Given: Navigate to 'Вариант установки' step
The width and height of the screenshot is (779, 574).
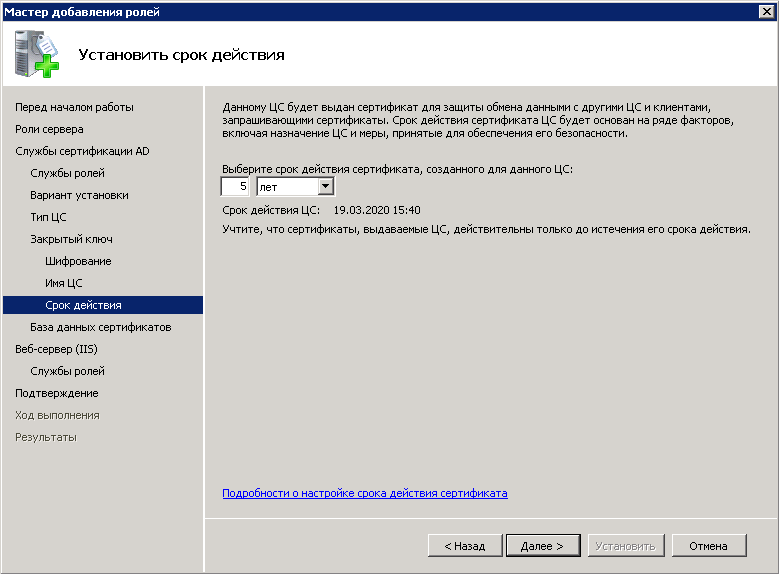Looking at the screenshot, I should click(79, 195).
